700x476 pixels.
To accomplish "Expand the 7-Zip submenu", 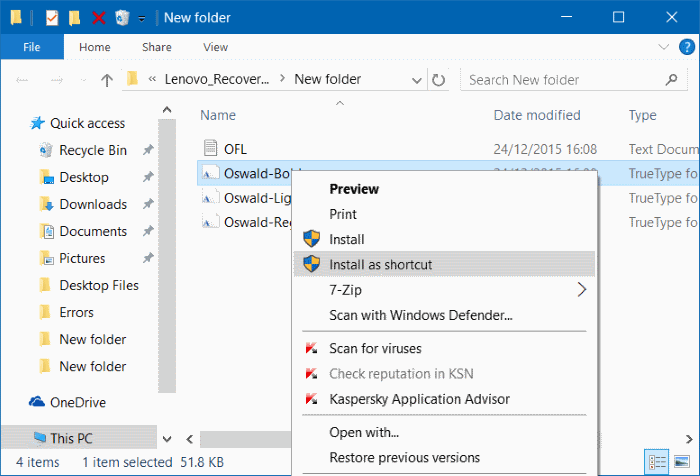I will (x=444, y=290).
